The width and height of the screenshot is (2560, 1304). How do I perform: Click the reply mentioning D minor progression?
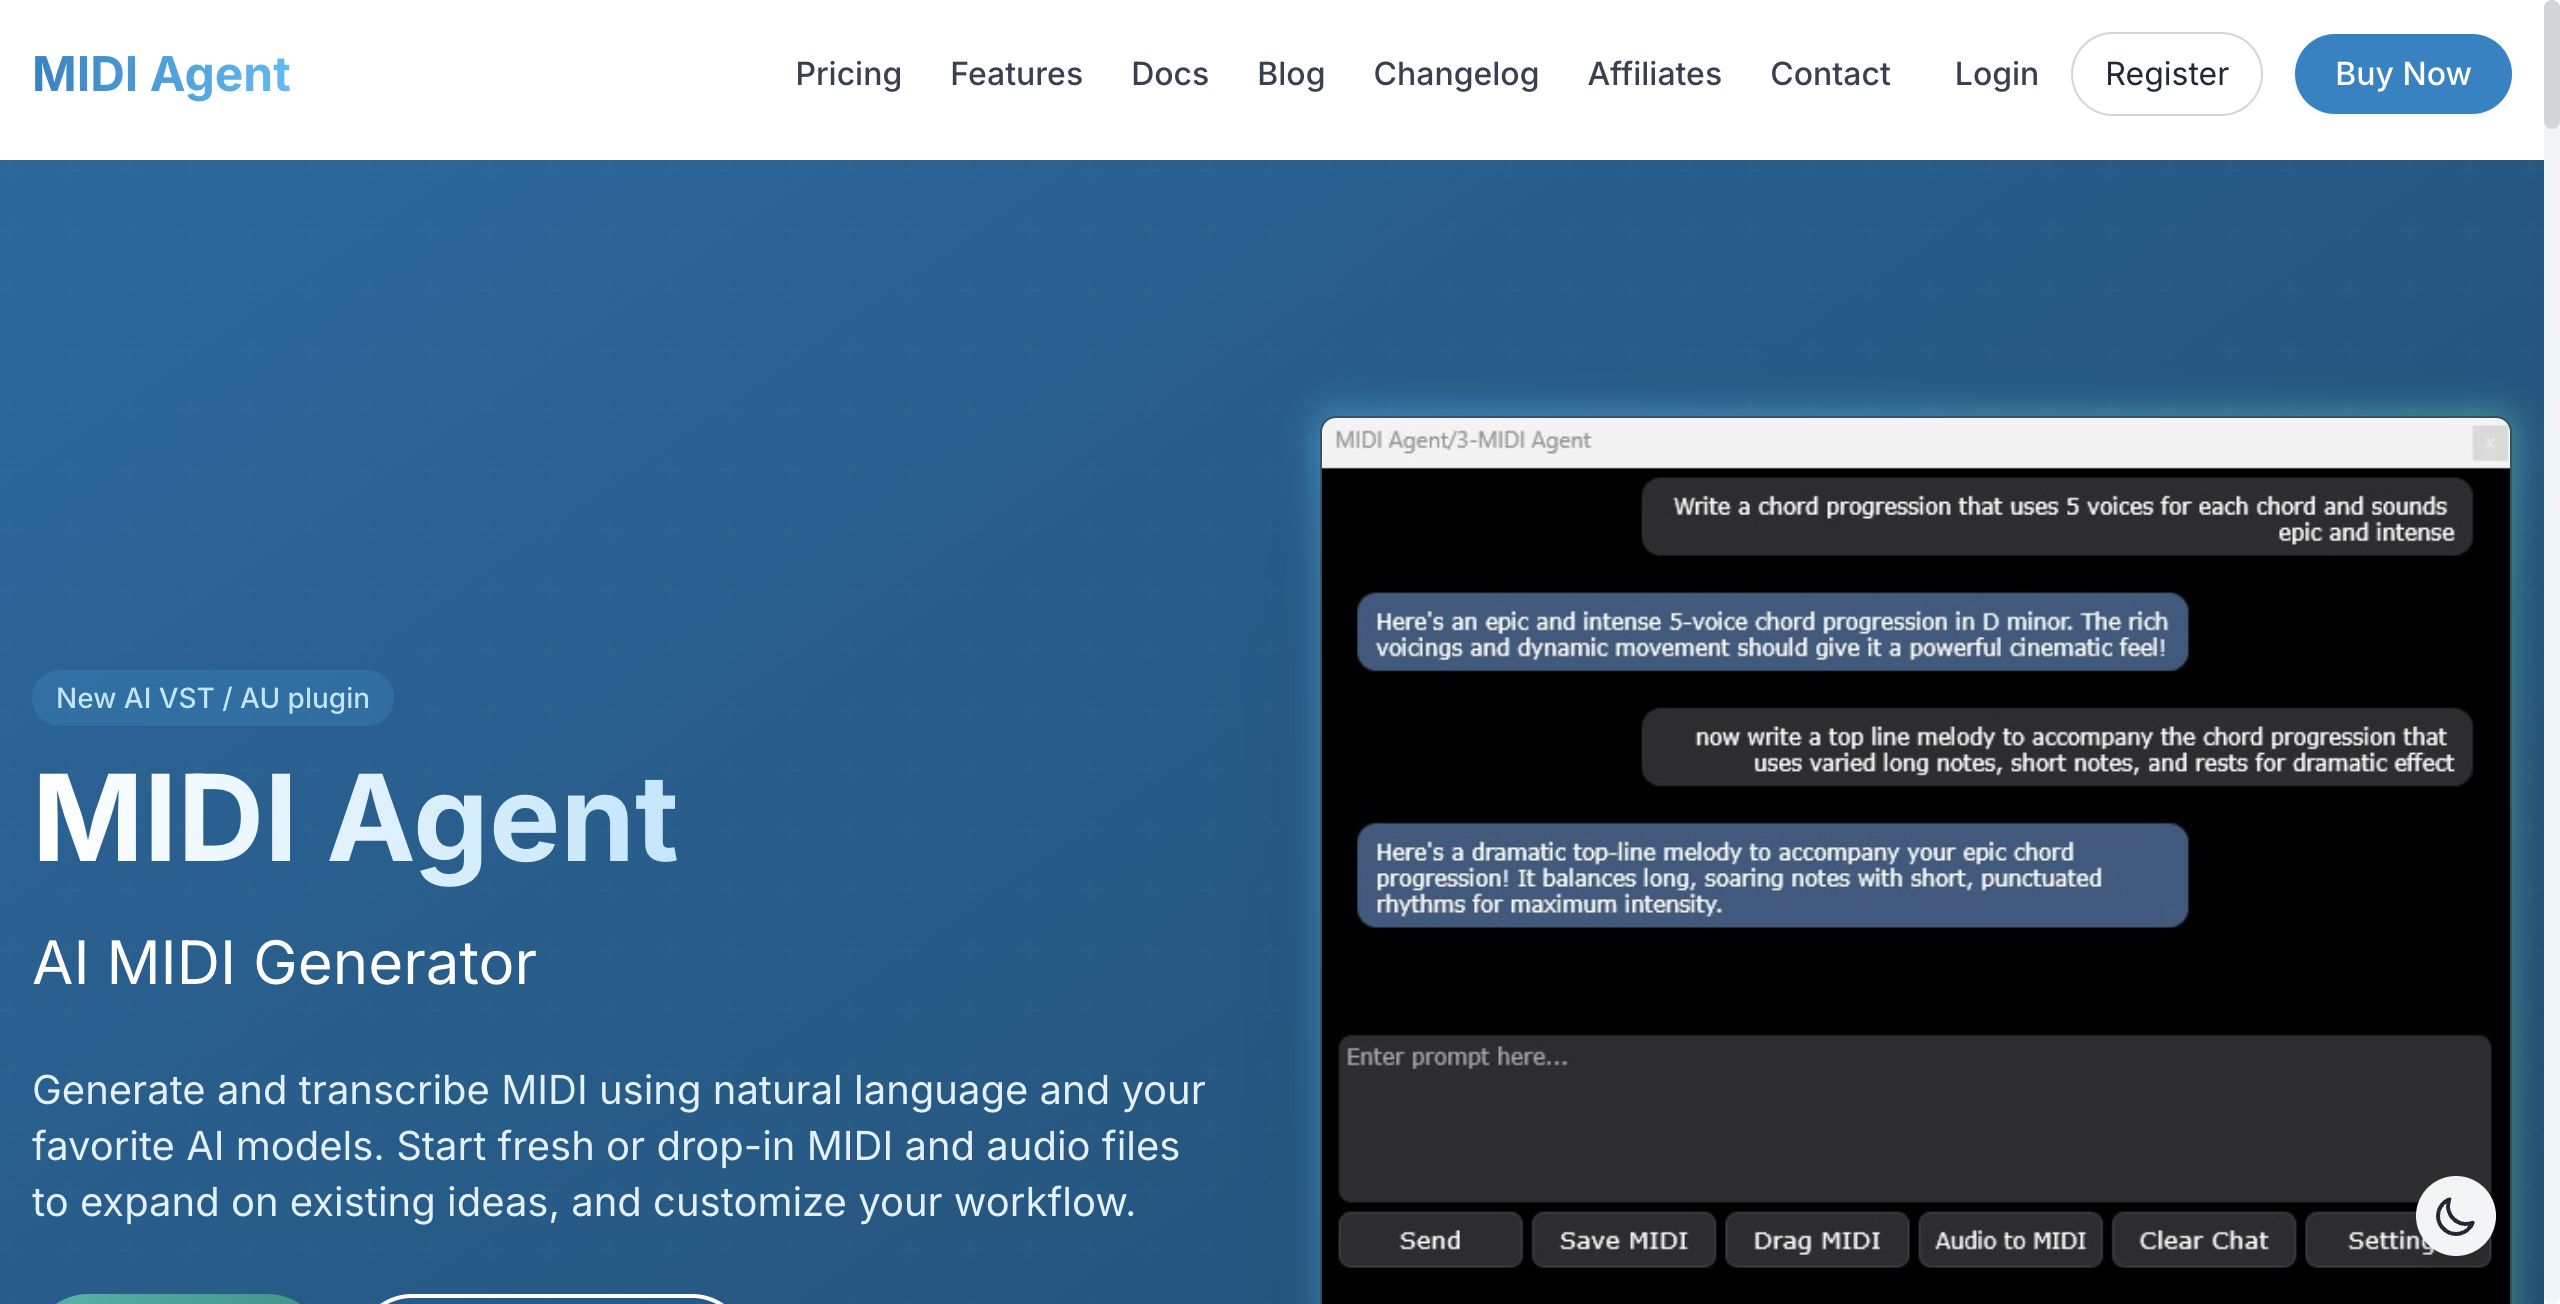[1772, 633]
